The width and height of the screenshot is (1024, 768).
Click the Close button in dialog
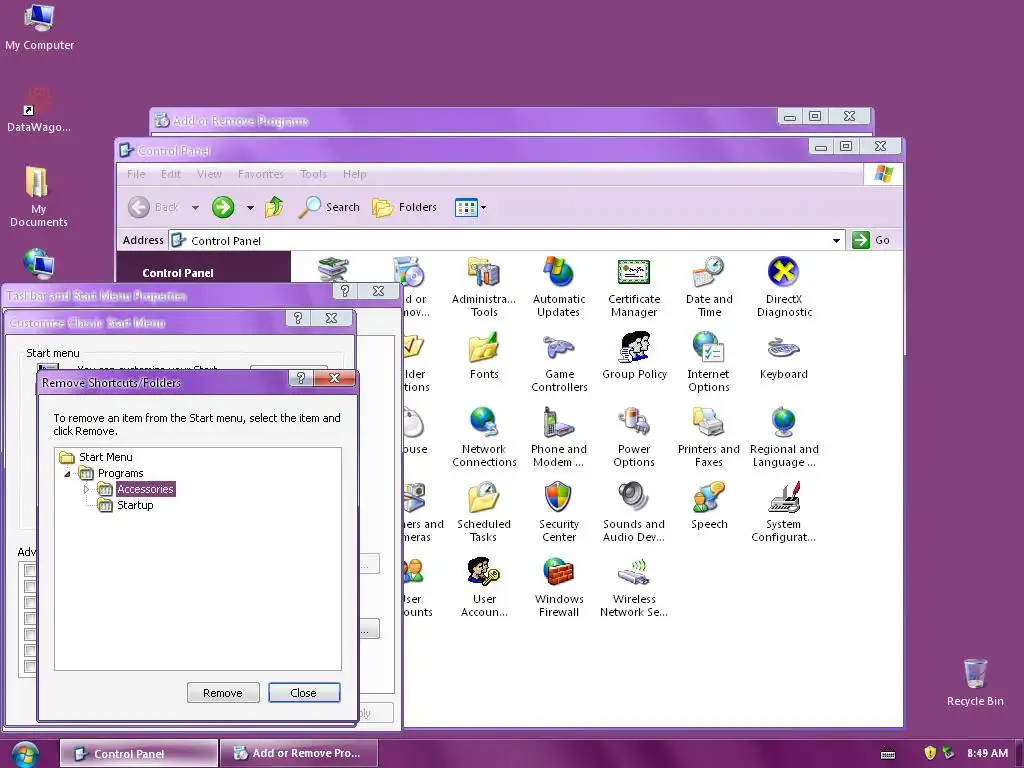tap(304, 693)
